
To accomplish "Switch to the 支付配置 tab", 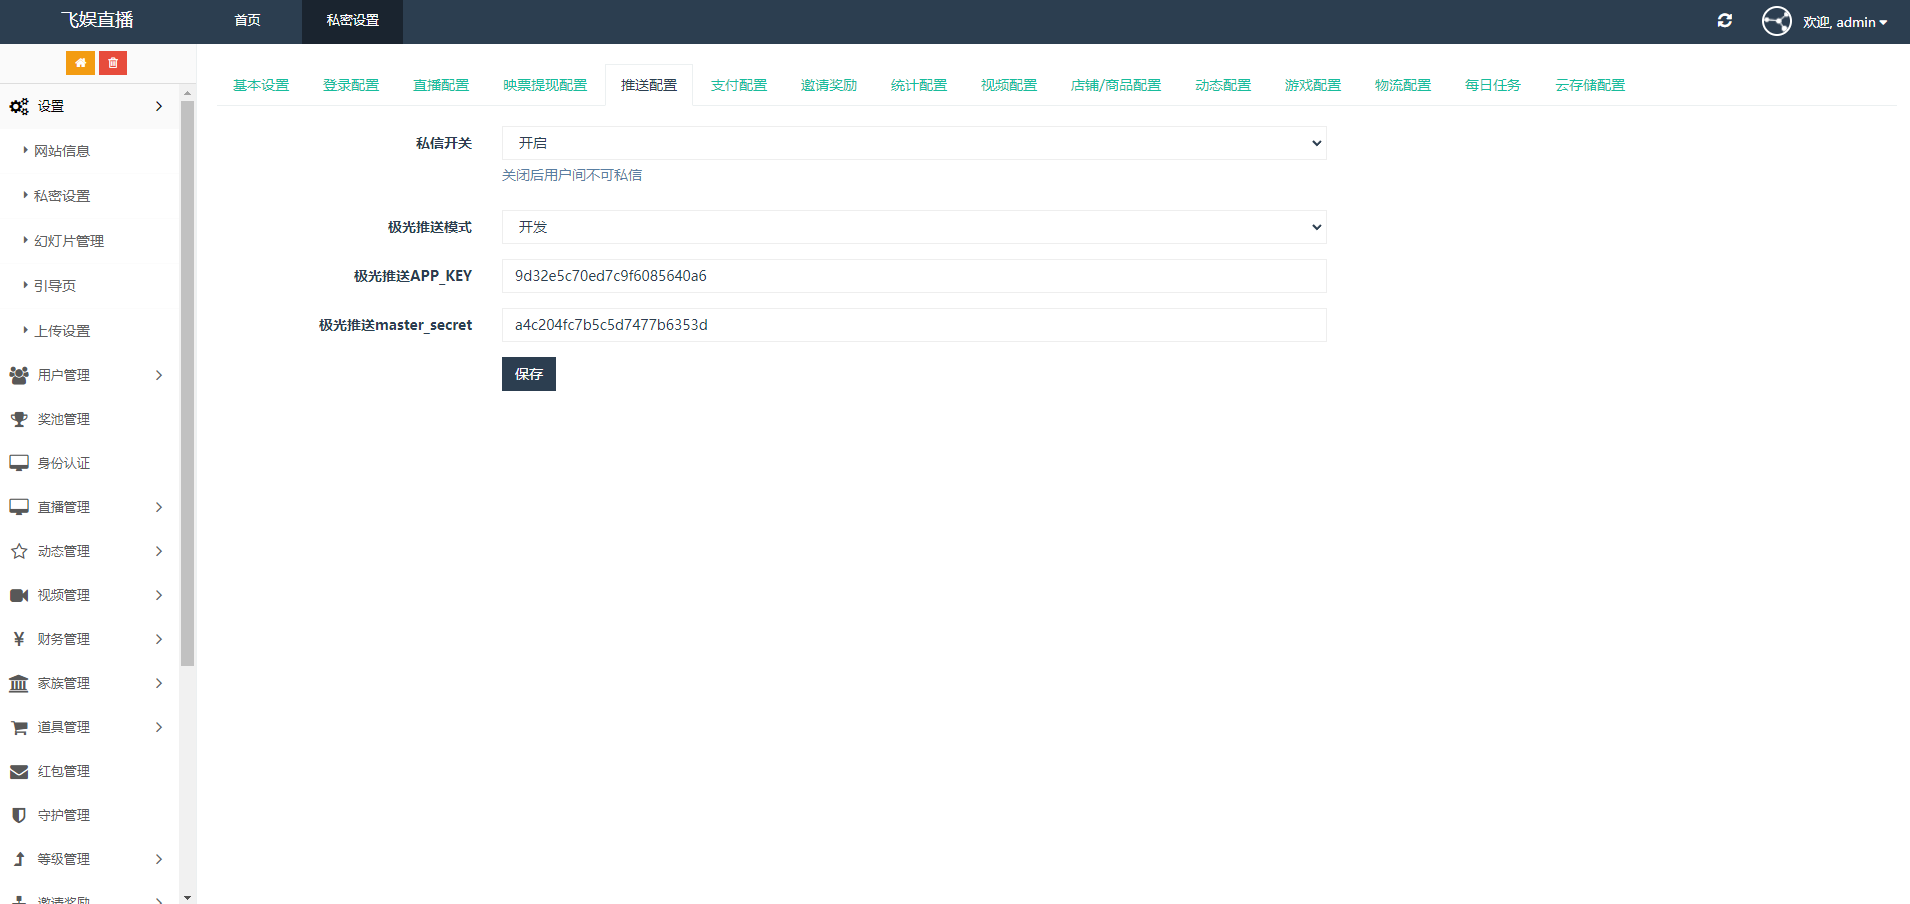I will (738, 85).
